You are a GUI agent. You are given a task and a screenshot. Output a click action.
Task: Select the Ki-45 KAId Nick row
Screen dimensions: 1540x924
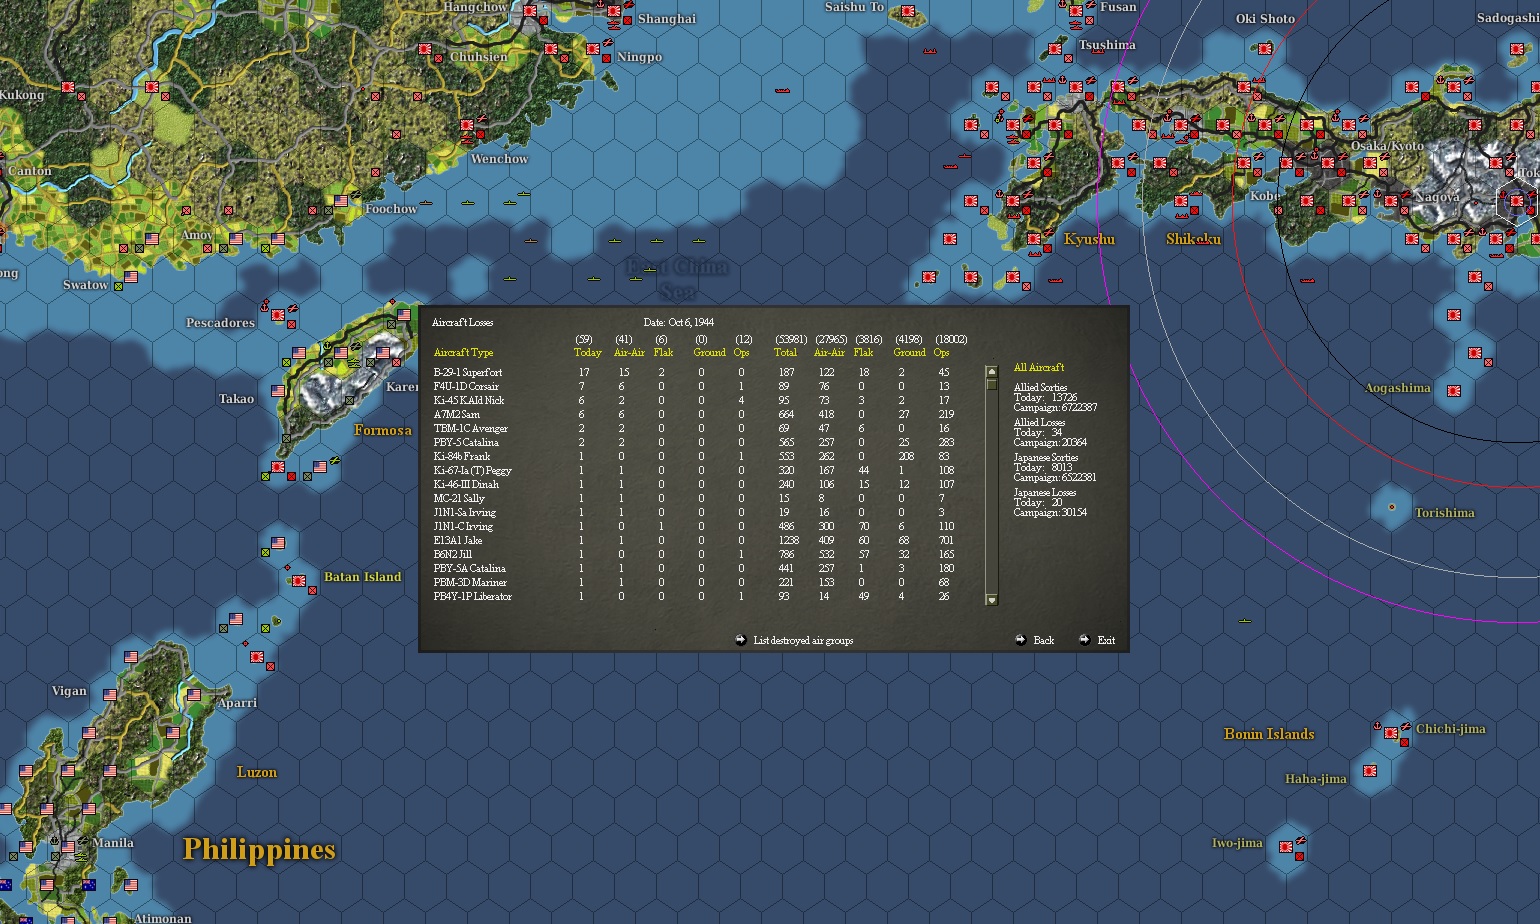[692, 400]
